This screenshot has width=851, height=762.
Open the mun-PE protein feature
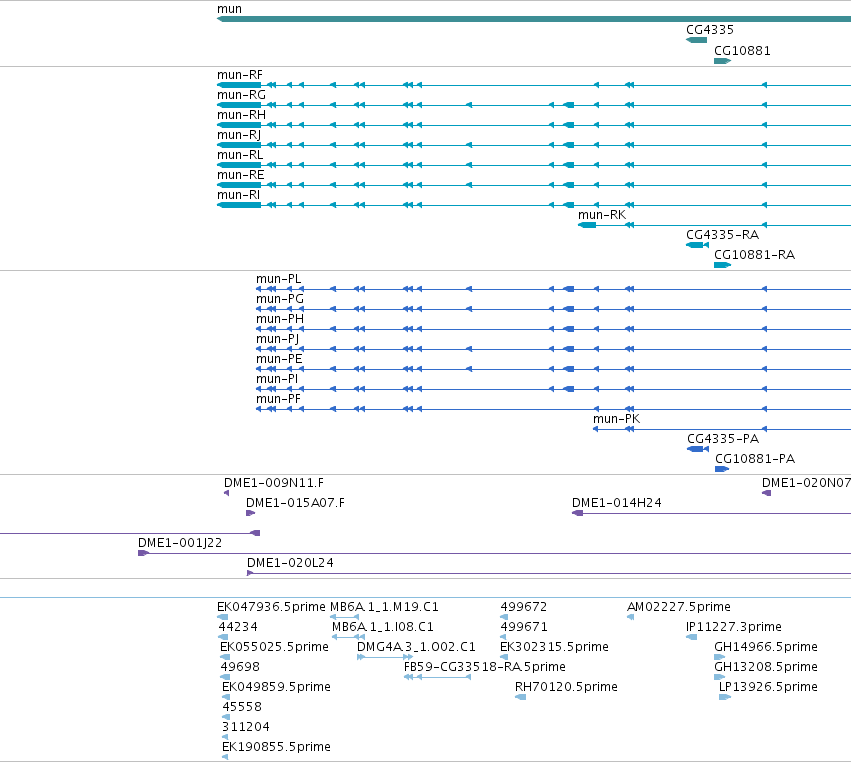click(554, 369)
